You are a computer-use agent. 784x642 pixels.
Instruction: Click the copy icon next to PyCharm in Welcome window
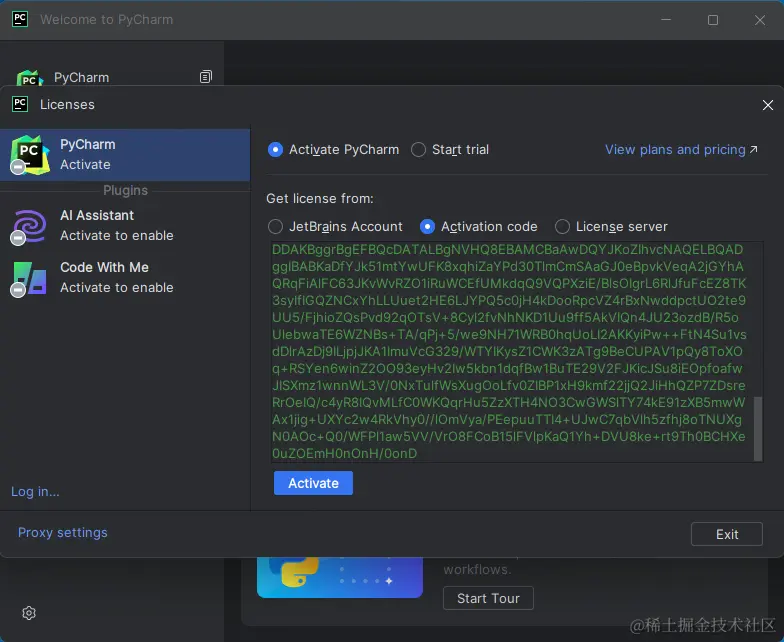click(206, 76)
